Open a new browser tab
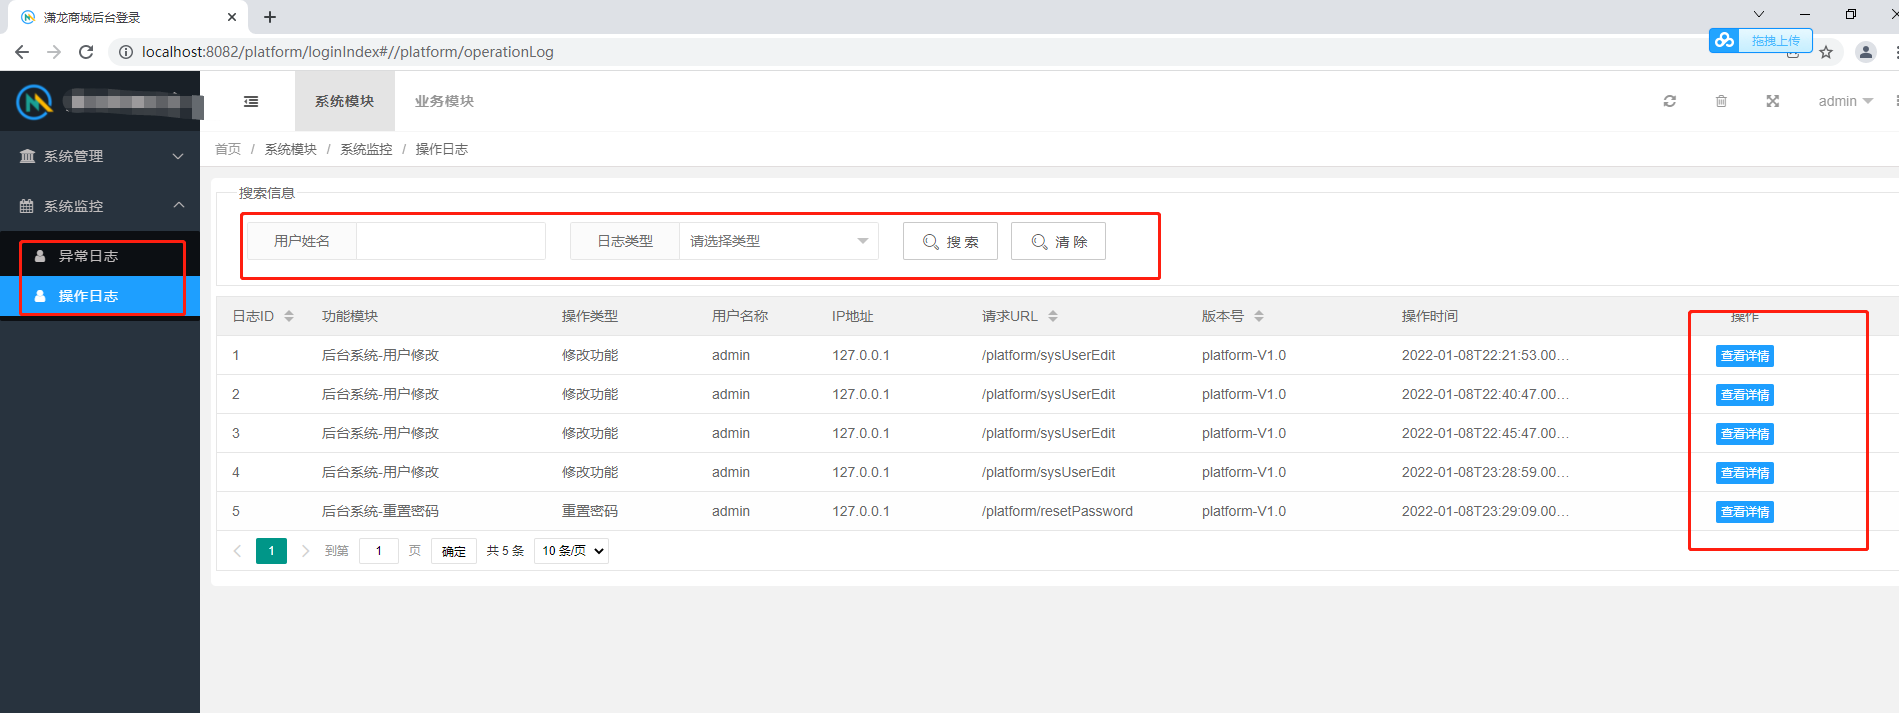The image size is (1899, 713). pos(270,17)
